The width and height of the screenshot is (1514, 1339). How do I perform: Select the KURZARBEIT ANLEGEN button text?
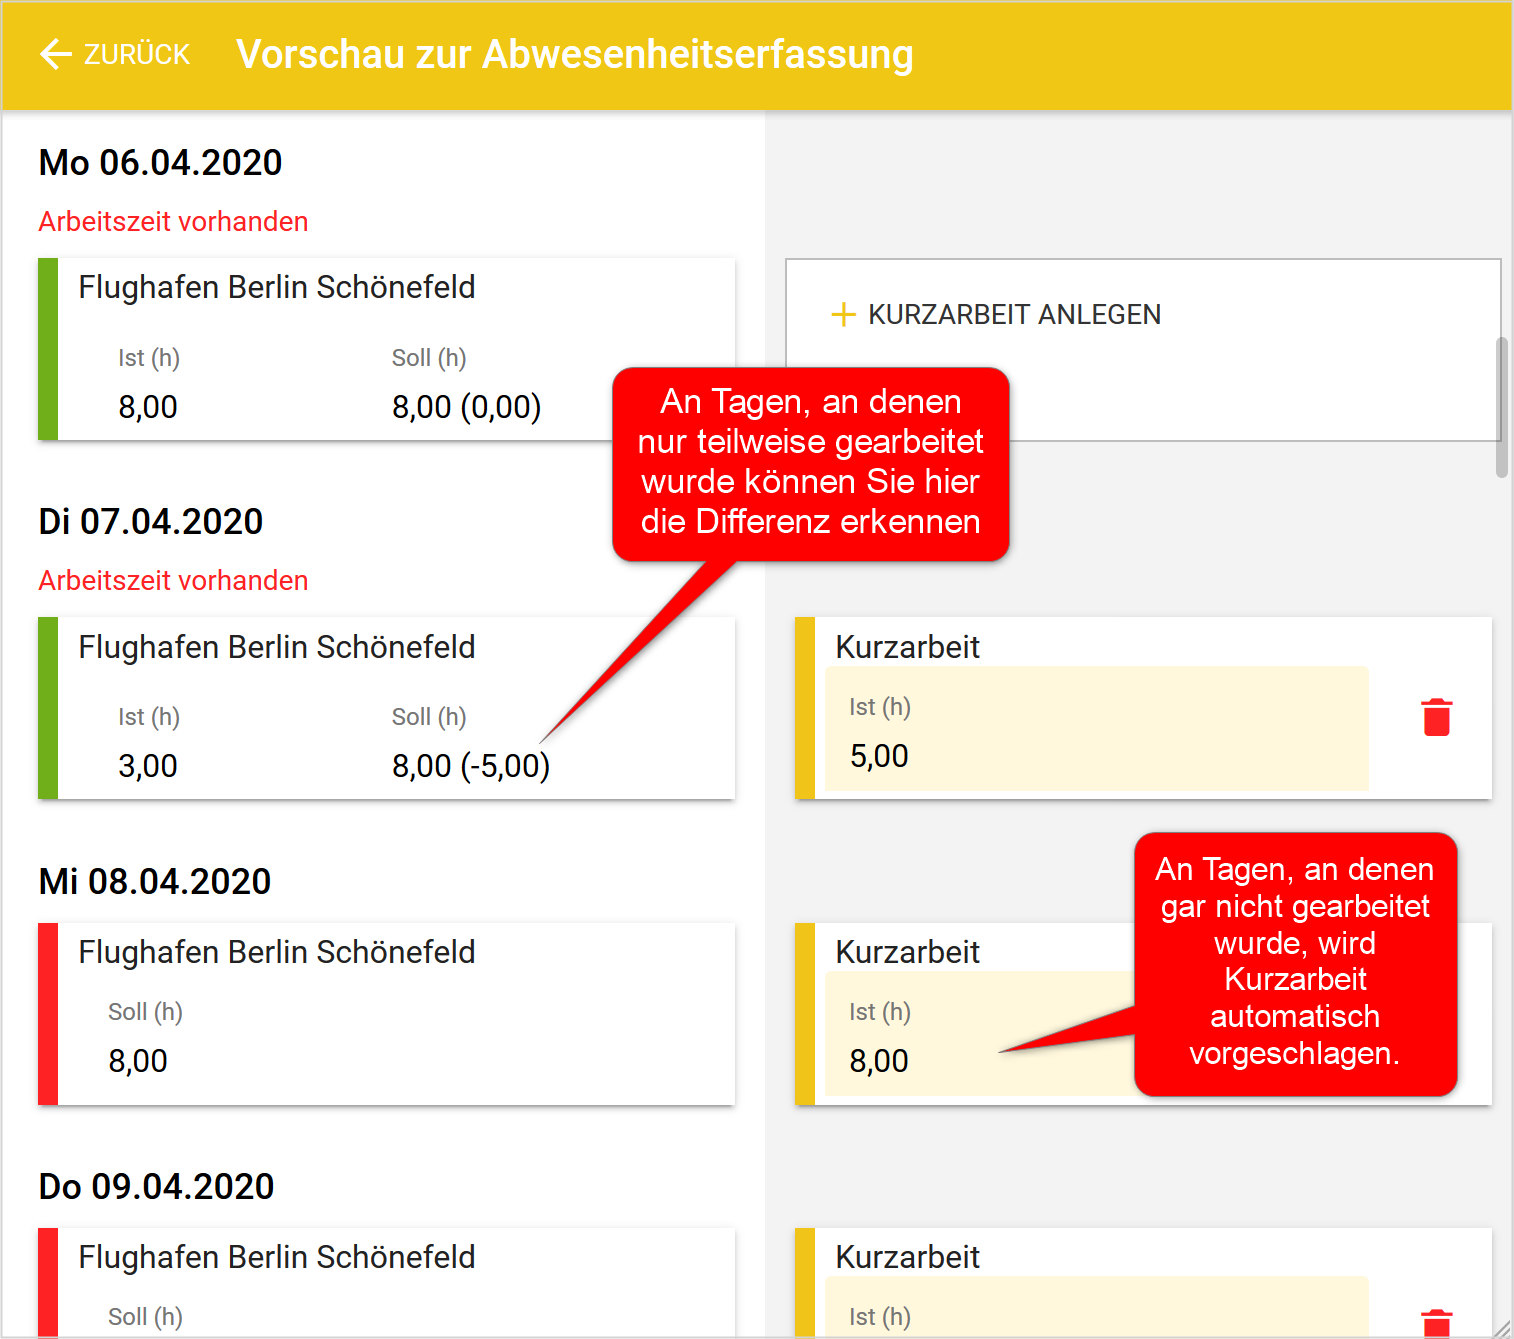pos(1013,315)
